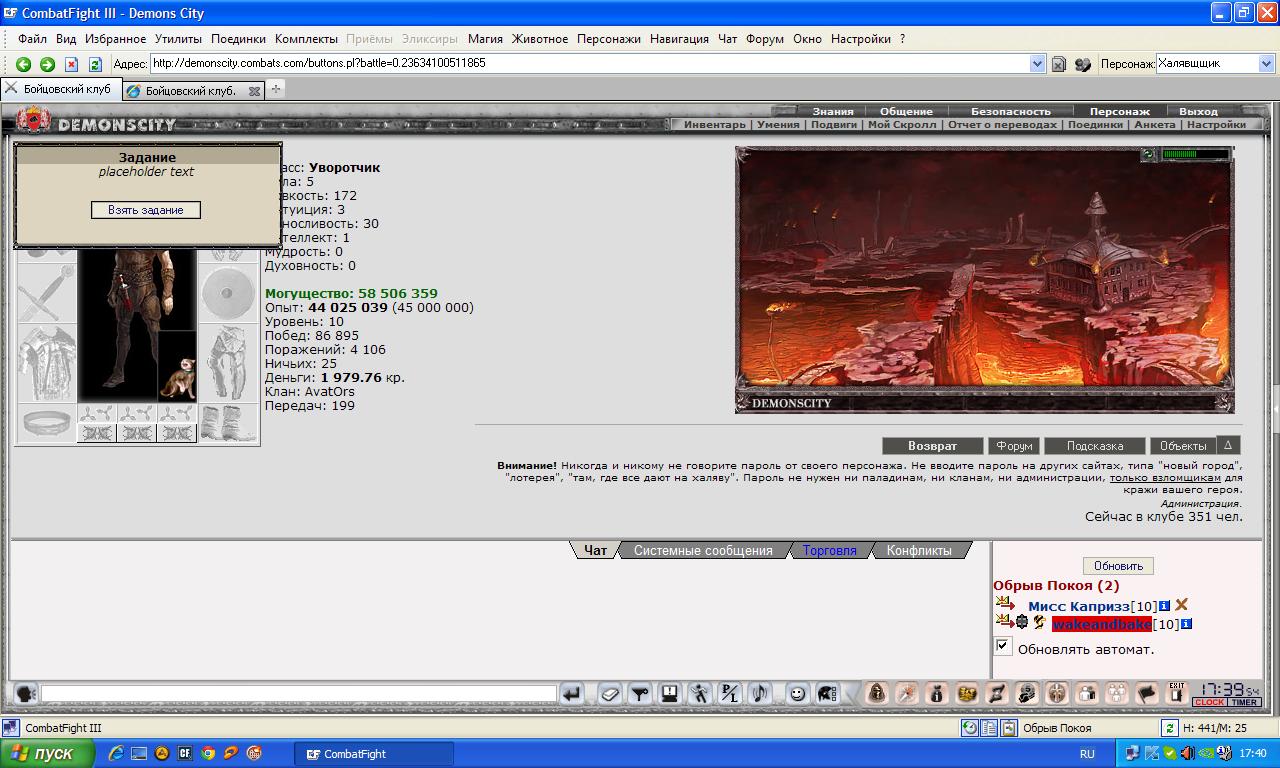Click the green Back navigation arrow

coord(23,64)
